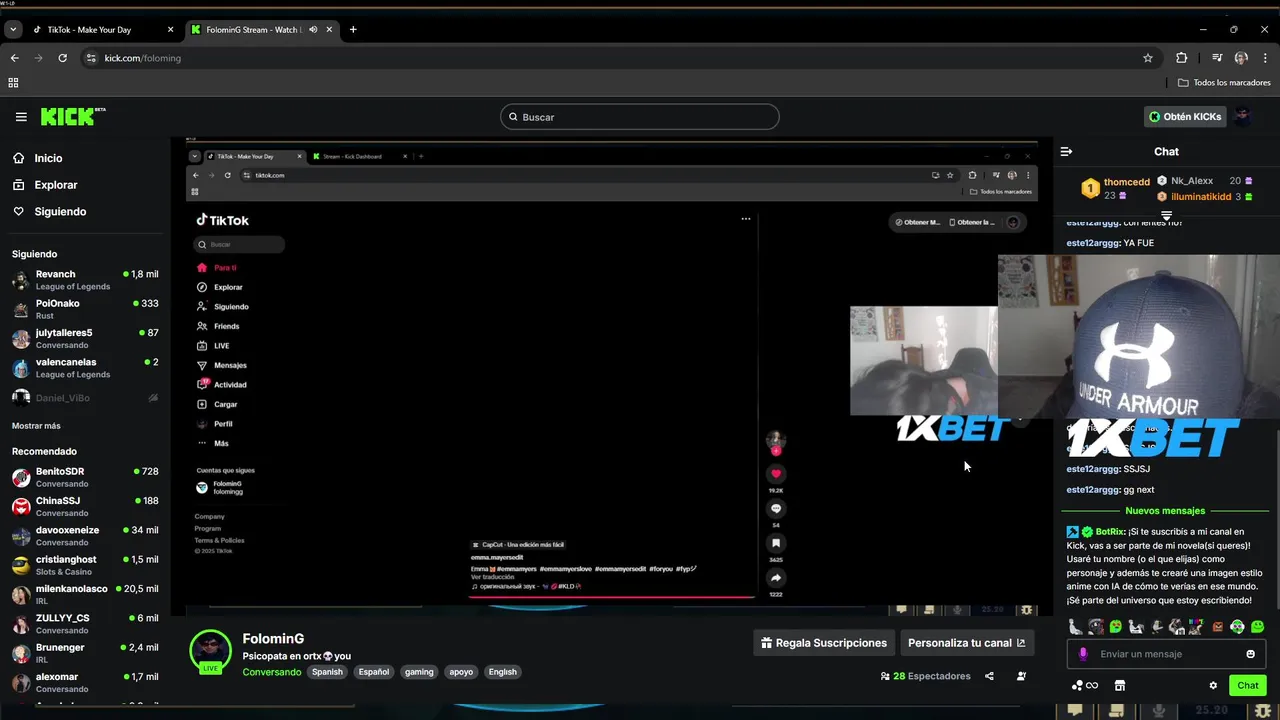Viewport: 1280px width, 720px height.
Task: Open the Kick sidebar hamburger menu
Action: tap(21, 117)
